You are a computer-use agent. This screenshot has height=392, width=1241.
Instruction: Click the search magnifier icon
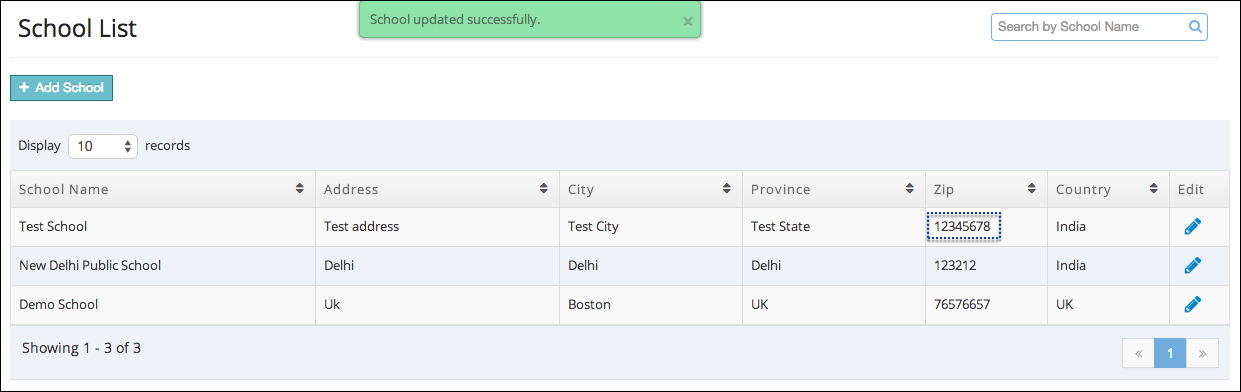(x=1195, y=27)
